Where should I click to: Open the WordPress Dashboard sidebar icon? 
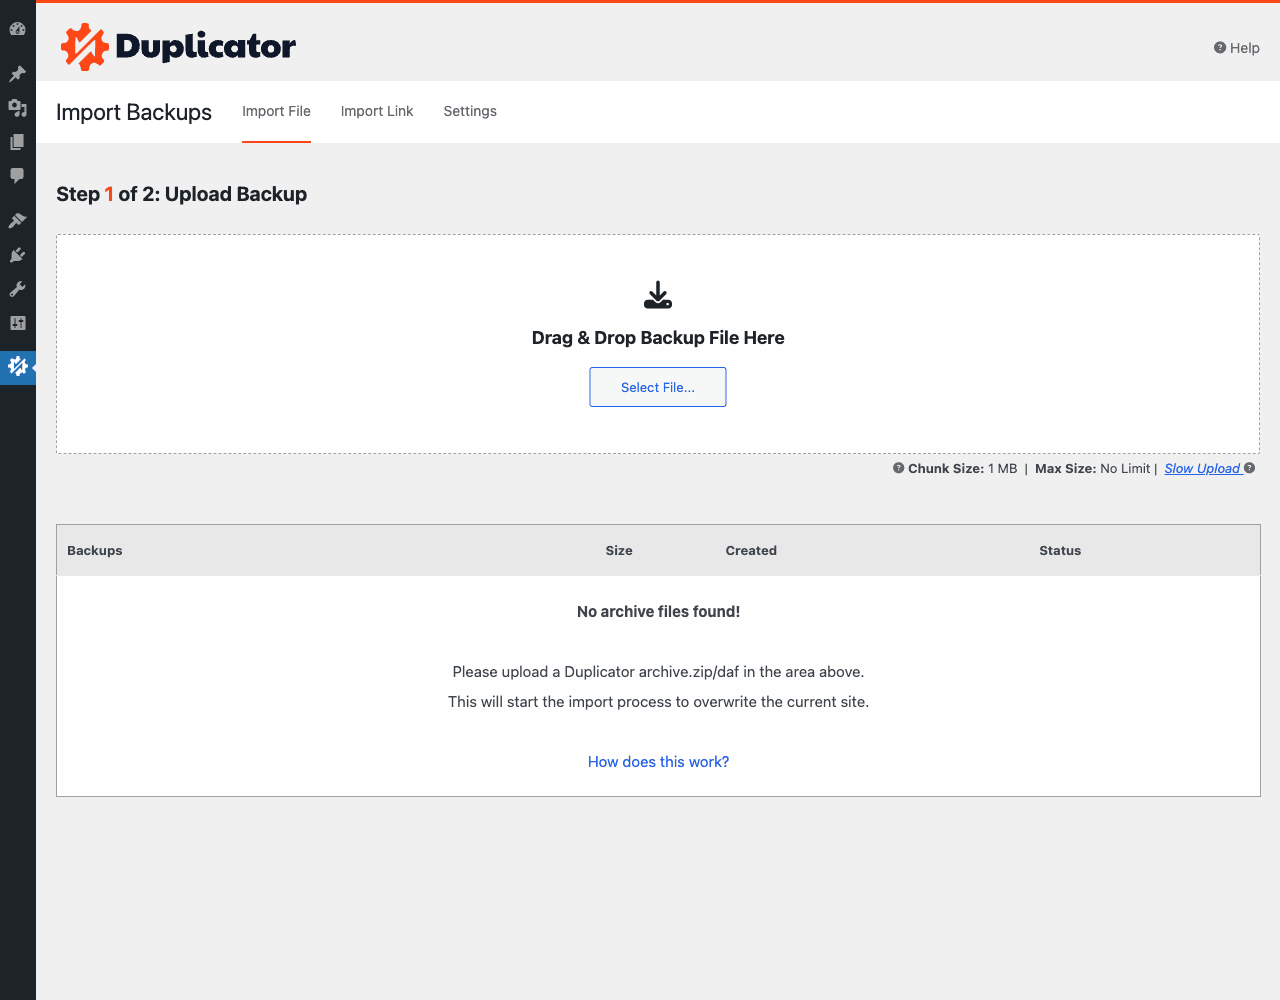17,29
